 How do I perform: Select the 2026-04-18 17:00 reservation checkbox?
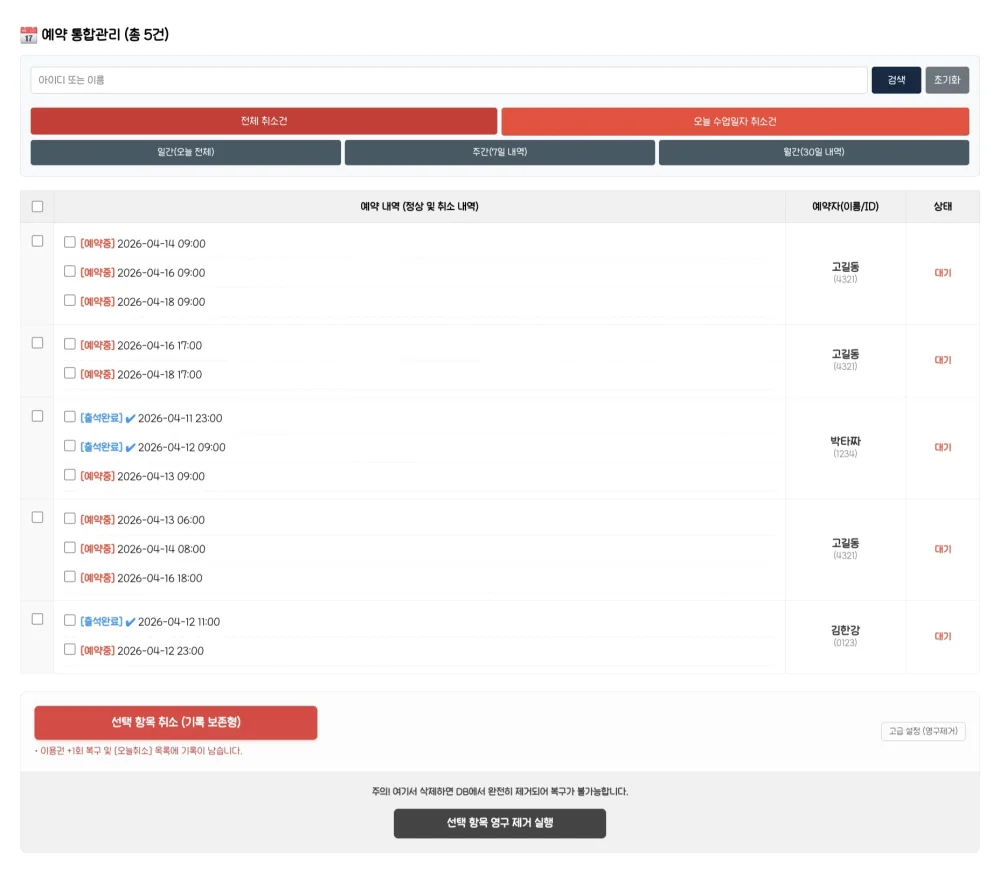pyautogui.click(x=70, y=373)
